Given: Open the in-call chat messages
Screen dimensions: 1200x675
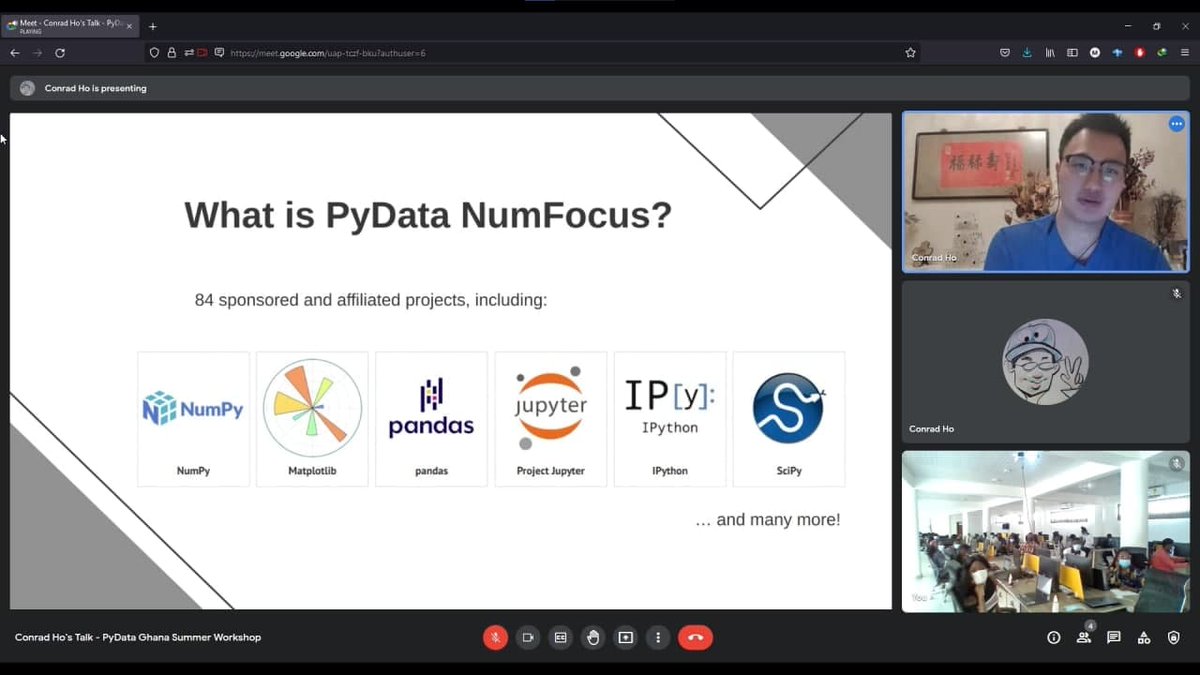Looking at the screenshot, I should [x=1114, y=637].
